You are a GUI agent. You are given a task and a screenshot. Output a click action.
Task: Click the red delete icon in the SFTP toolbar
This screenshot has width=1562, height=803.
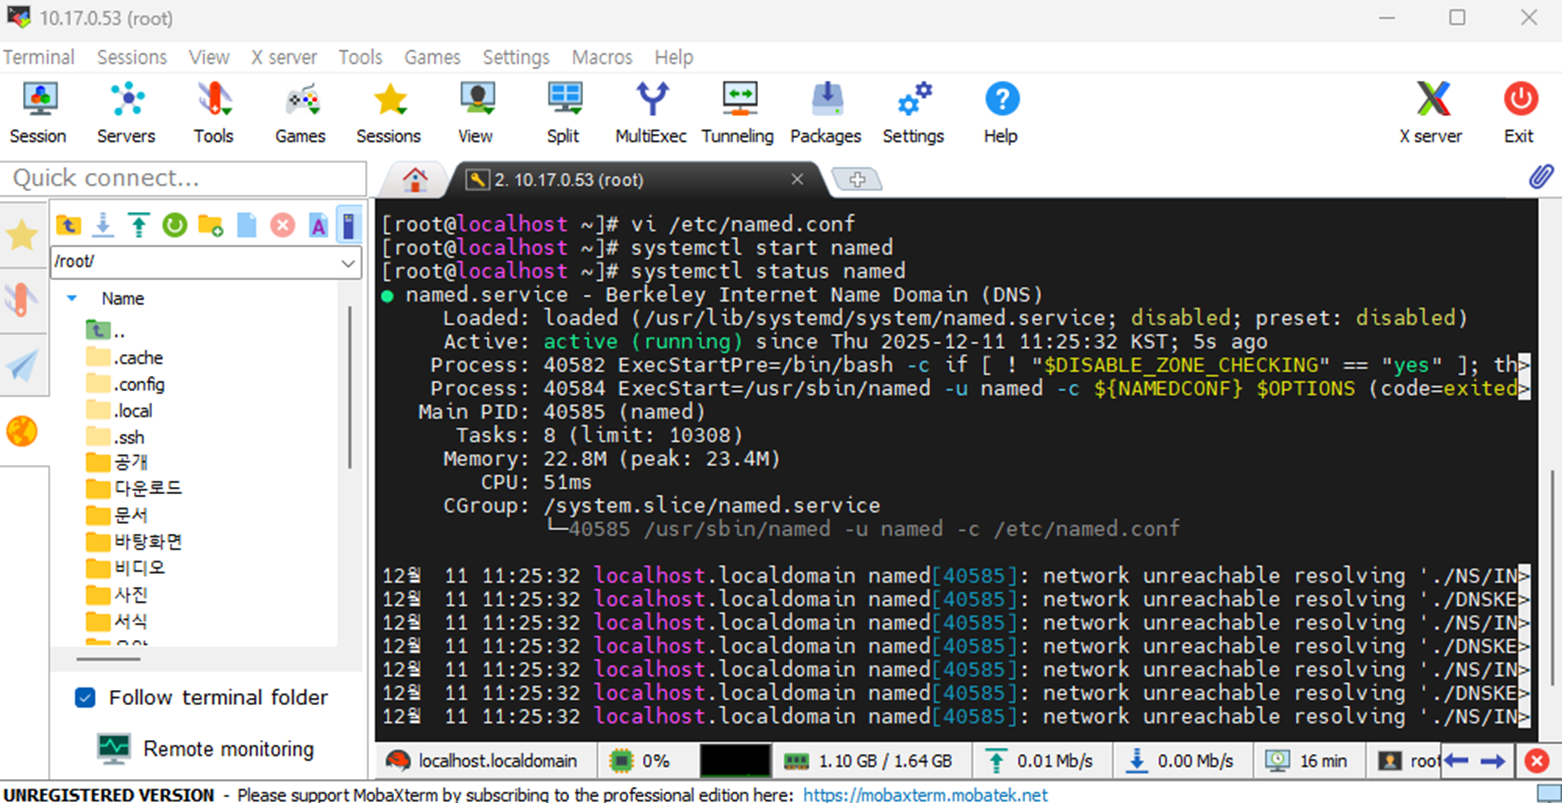coord(283,225)
